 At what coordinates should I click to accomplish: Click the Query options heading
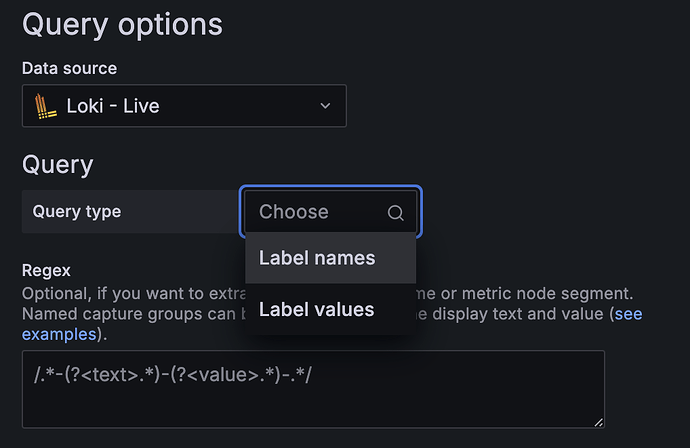click(x=122, y=23)
